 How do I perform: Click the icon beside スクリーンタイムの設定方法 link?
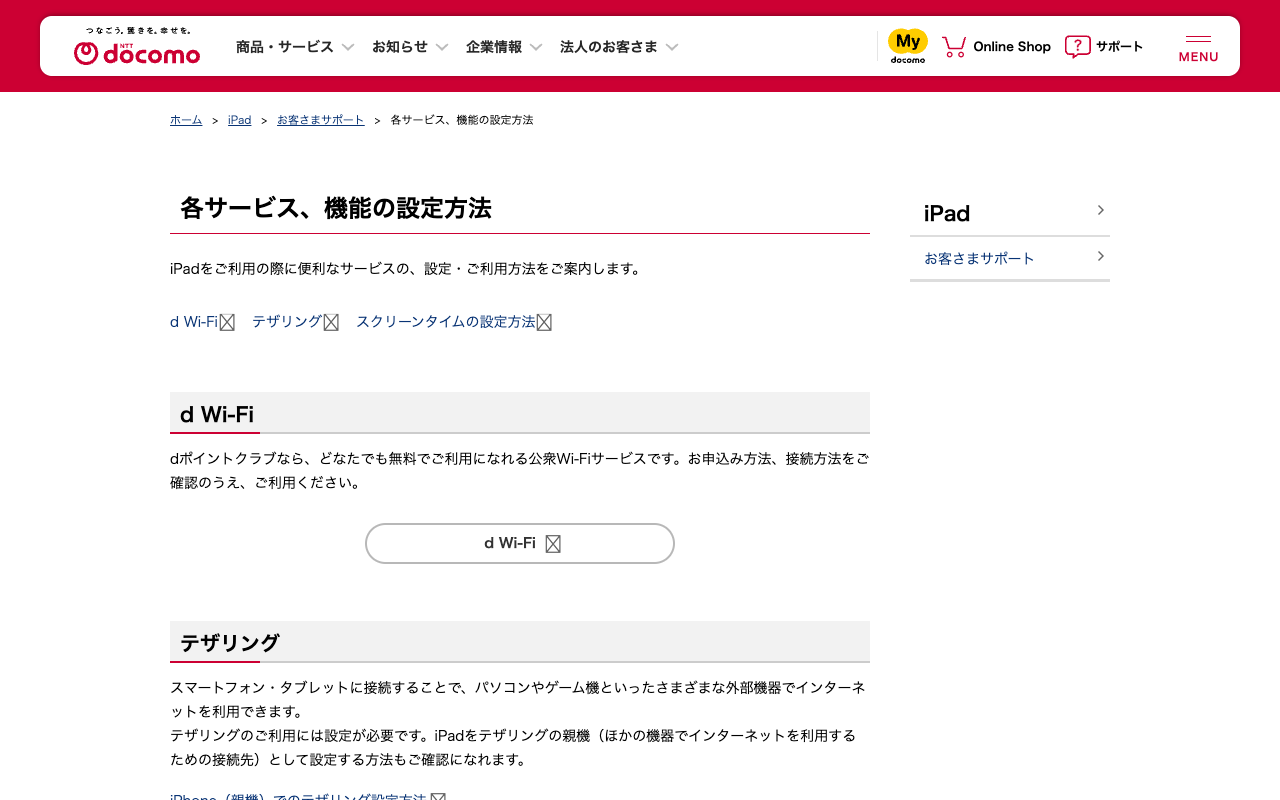click(544, 322)
